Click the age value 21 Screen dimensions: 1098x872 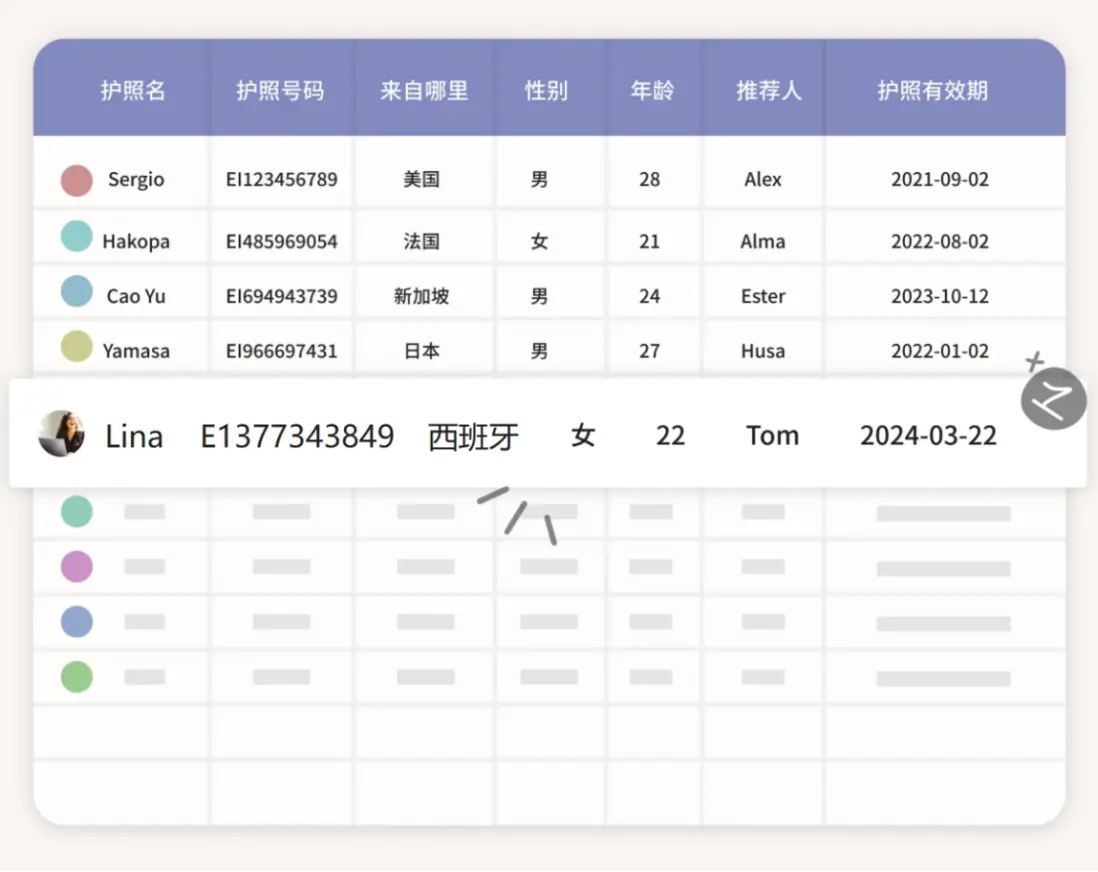(x=649, y=242)
